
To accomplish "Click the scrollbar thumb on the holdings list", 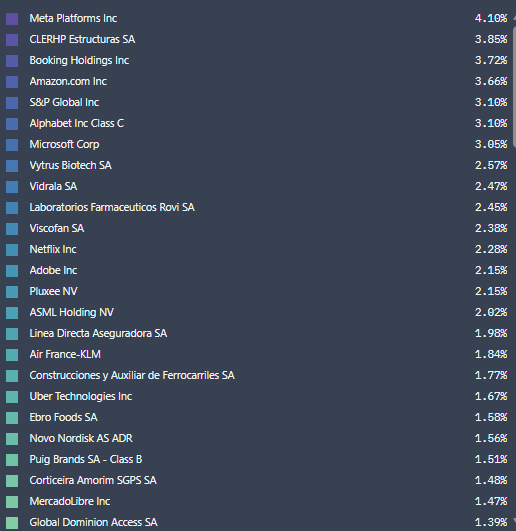I will click(x=514, y=87).
